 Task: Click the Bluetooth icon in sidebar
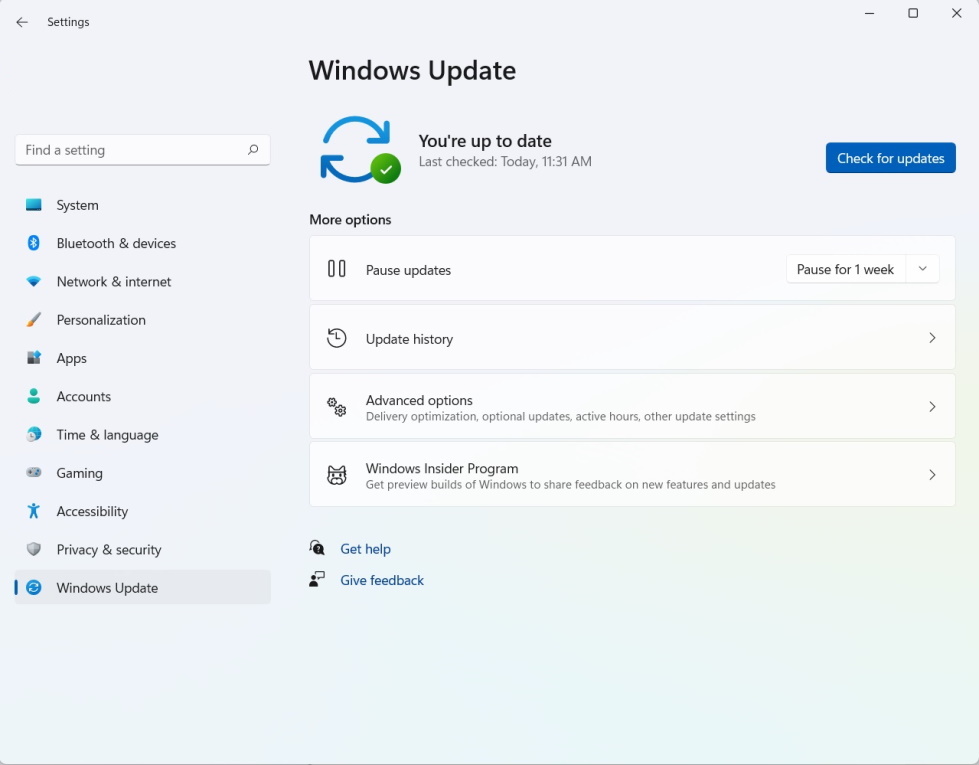coord(34,243)
